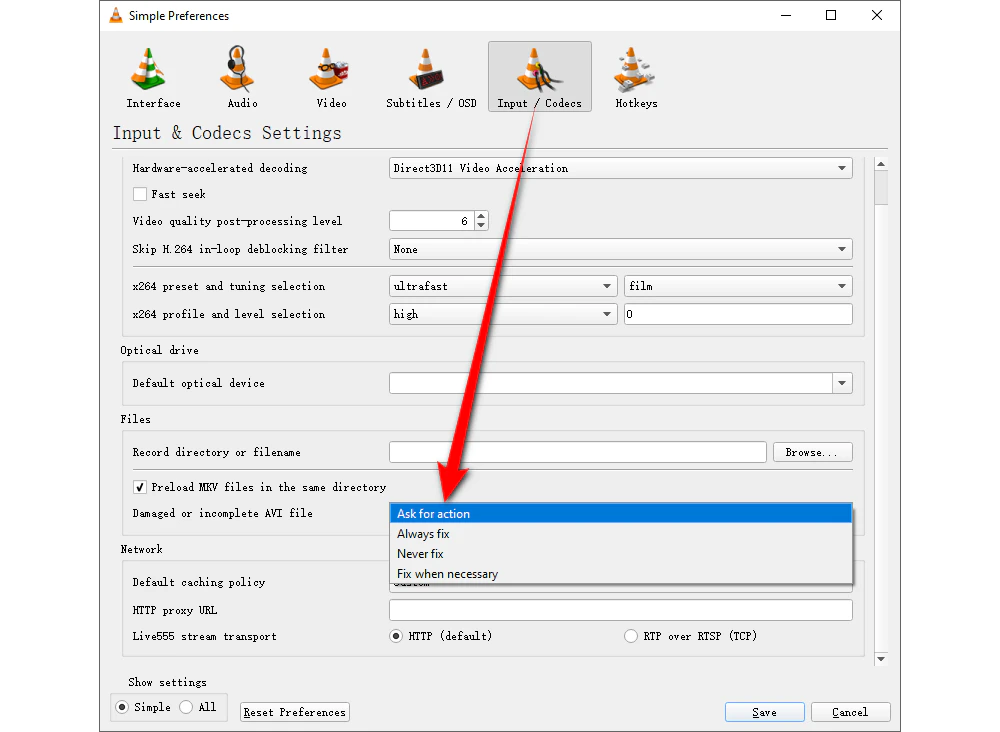Open Hardware-accelerated decoding dropdown
1000x732 pixels.
tap(621, 168)
